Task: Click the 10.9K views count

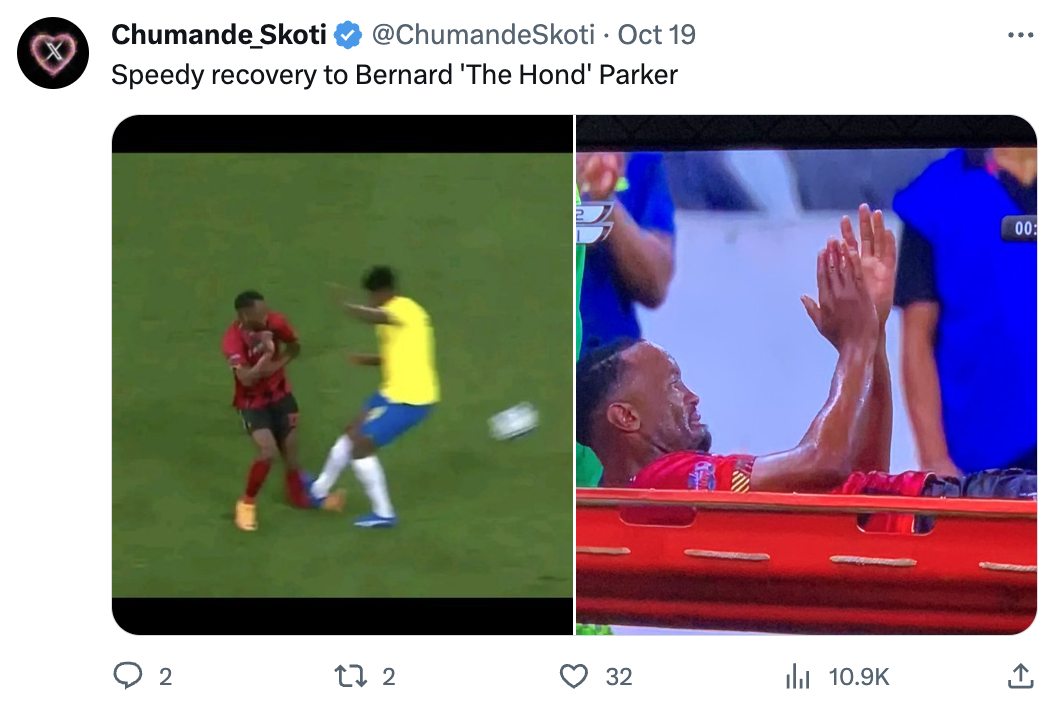Action: (x=859, y=677)
